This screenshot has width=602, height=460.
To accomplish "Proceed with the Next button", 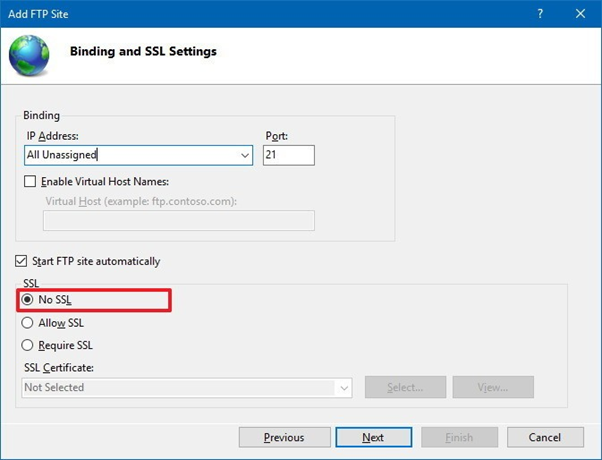I will click(x=374, y=437).
